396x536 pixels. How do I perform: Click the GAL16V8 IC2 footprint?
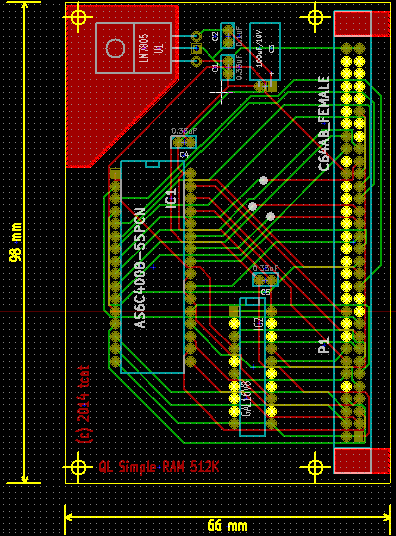pos(252,367)
